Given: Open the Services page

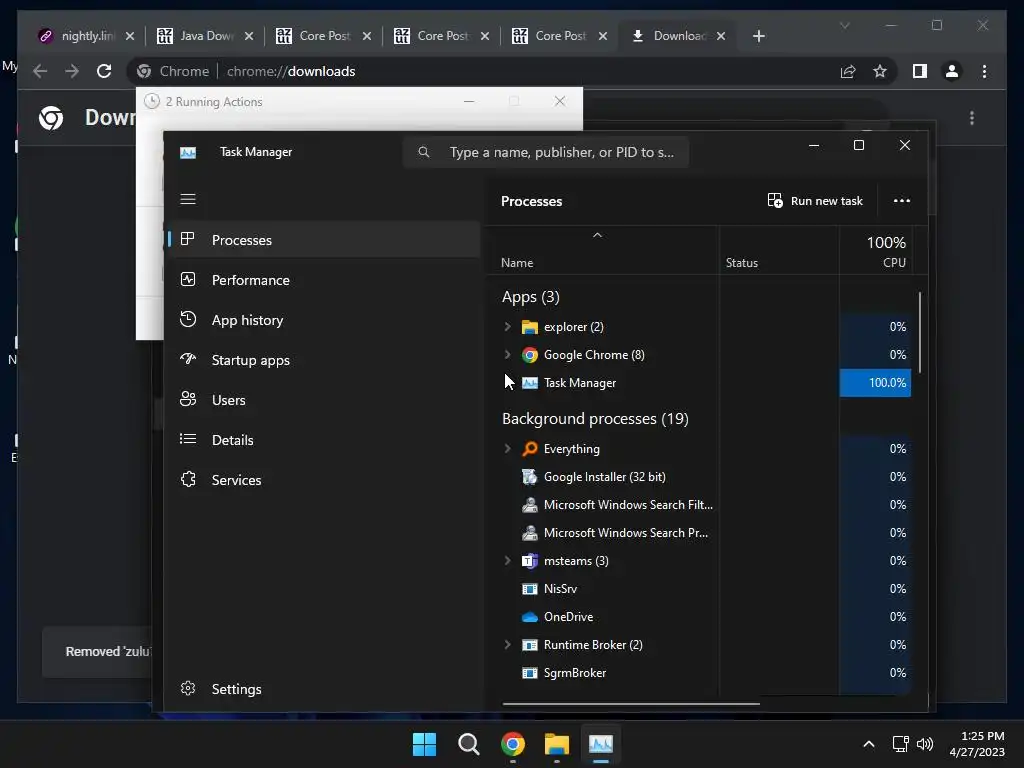Looking at the screenshot, I should [323, 479].
